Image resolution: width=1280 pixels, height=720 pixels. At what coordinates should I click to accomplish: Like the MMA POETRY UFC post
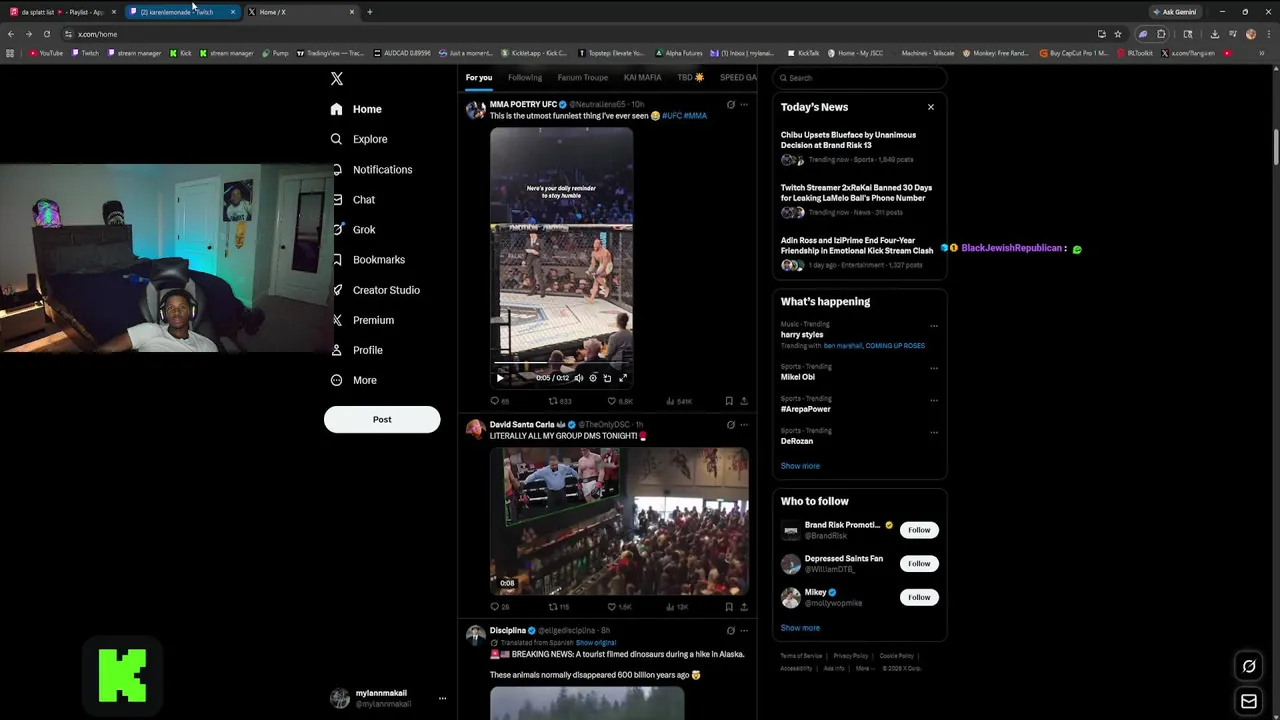620,401
